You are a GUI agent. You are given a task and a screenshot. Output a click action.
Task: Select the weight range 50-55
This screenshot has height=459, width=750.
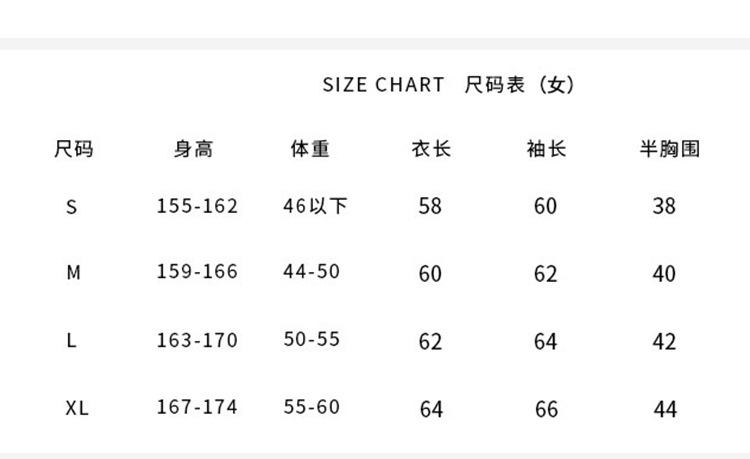(x=312, y=339)
